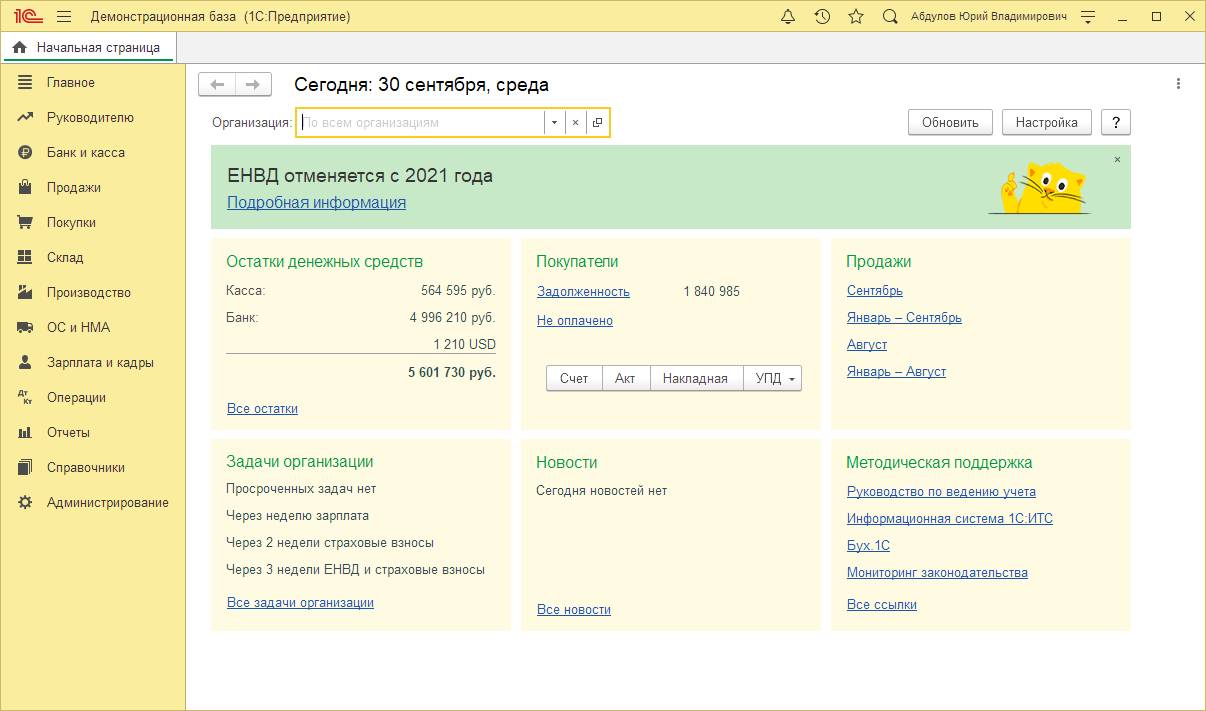Click the Зарплата и кадры person icon
The image size is (1206, 711).
[x=25, y=363]
